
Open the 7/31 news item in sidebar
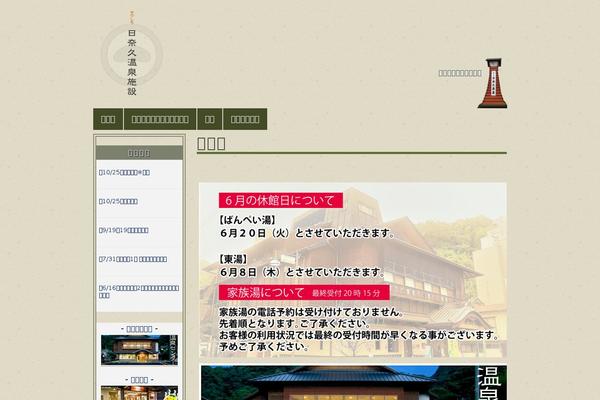pyautogui.click(x=133, y=259)
